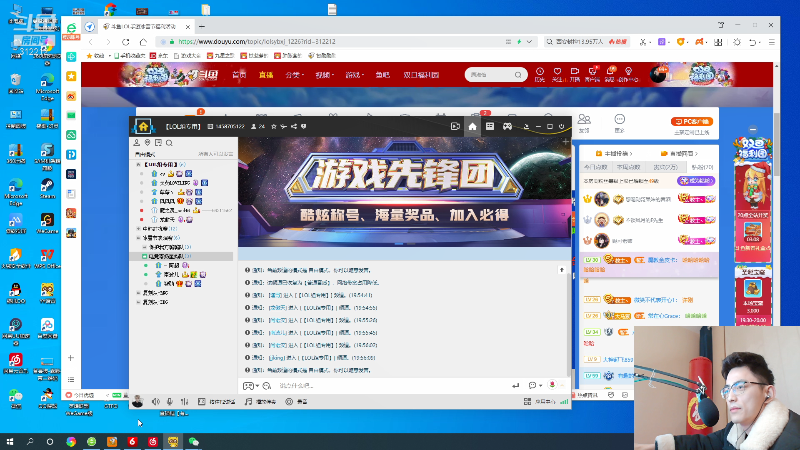The image size is (800, 450).
Task: Open the audio equalizer settings icon
Action: click(185, 402)
